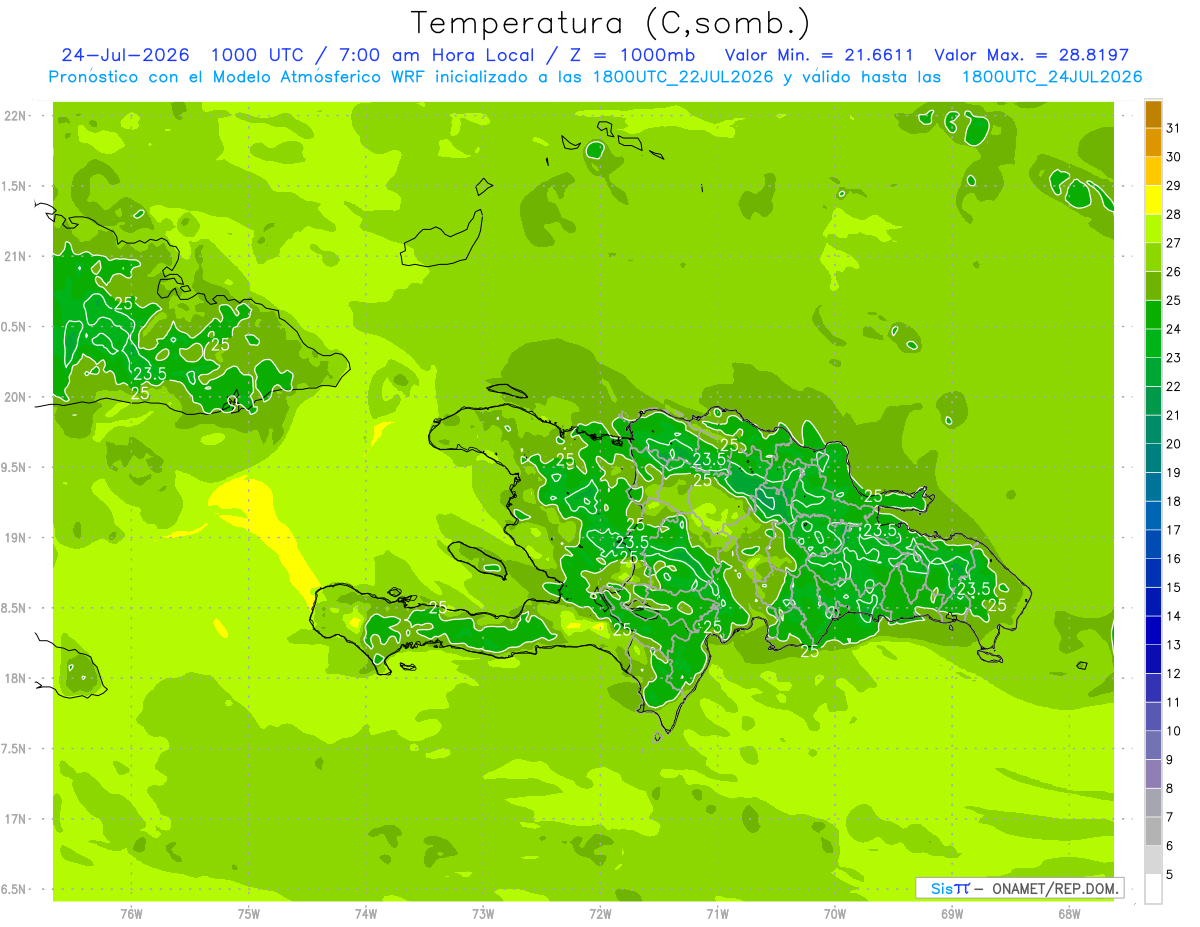Click the '68W' longitude label
Viewport: 1200px width, 927px height.
pyautogui.click(x=1069, y=914)
